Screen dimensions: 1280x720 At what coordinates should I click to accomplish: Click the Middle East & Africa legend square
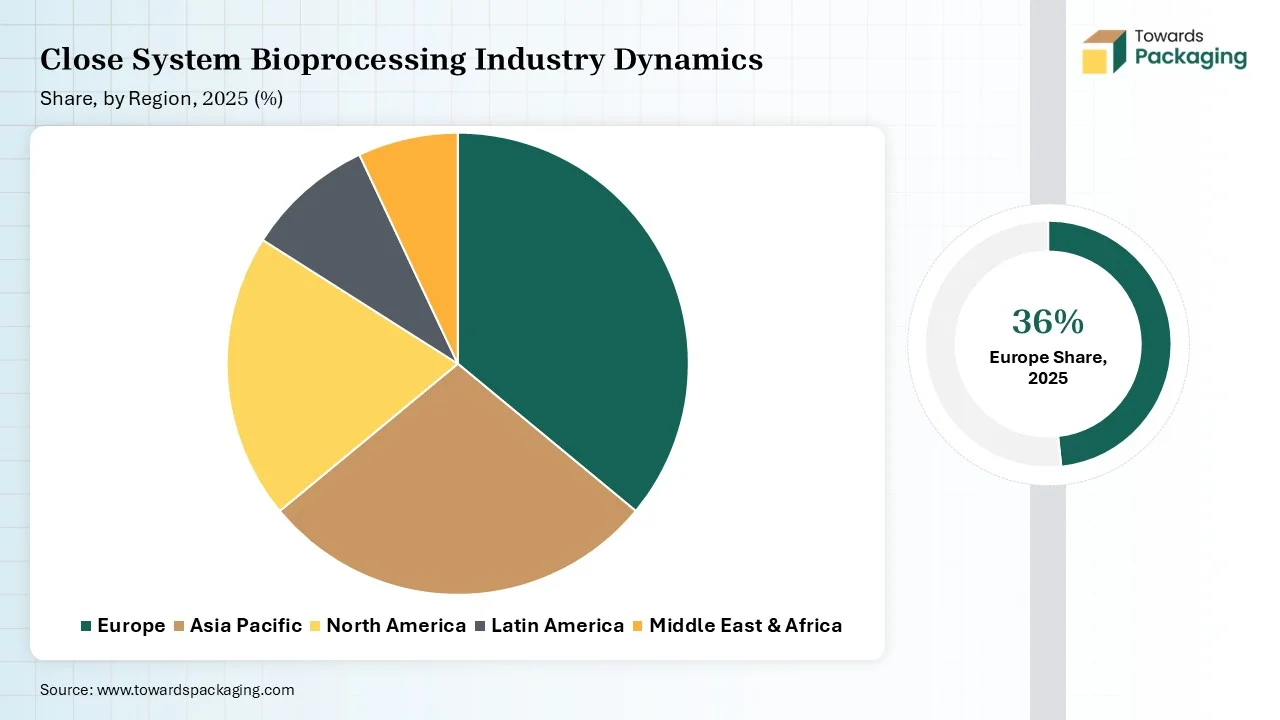pyautogui.click(x=638, y=626)
